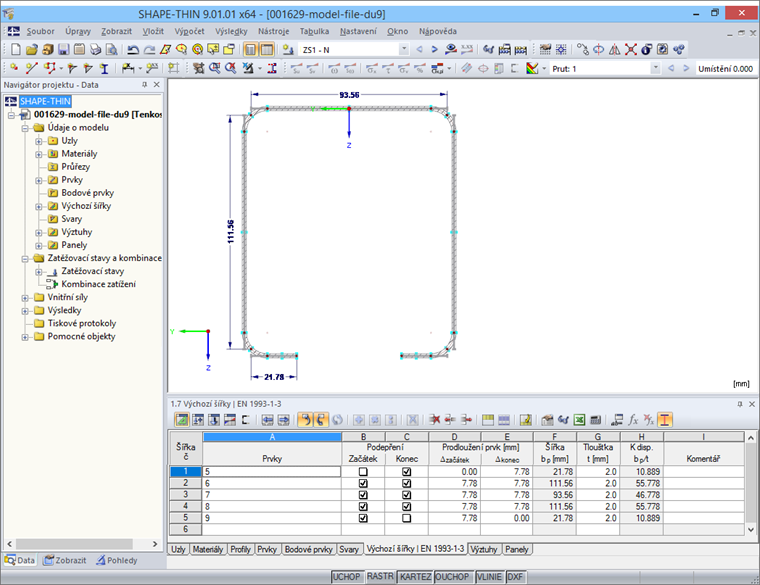Screen dimensions: 760x585
Task: Toggle Začátek support checkbox for row 3
Action: tap(363, 495)
